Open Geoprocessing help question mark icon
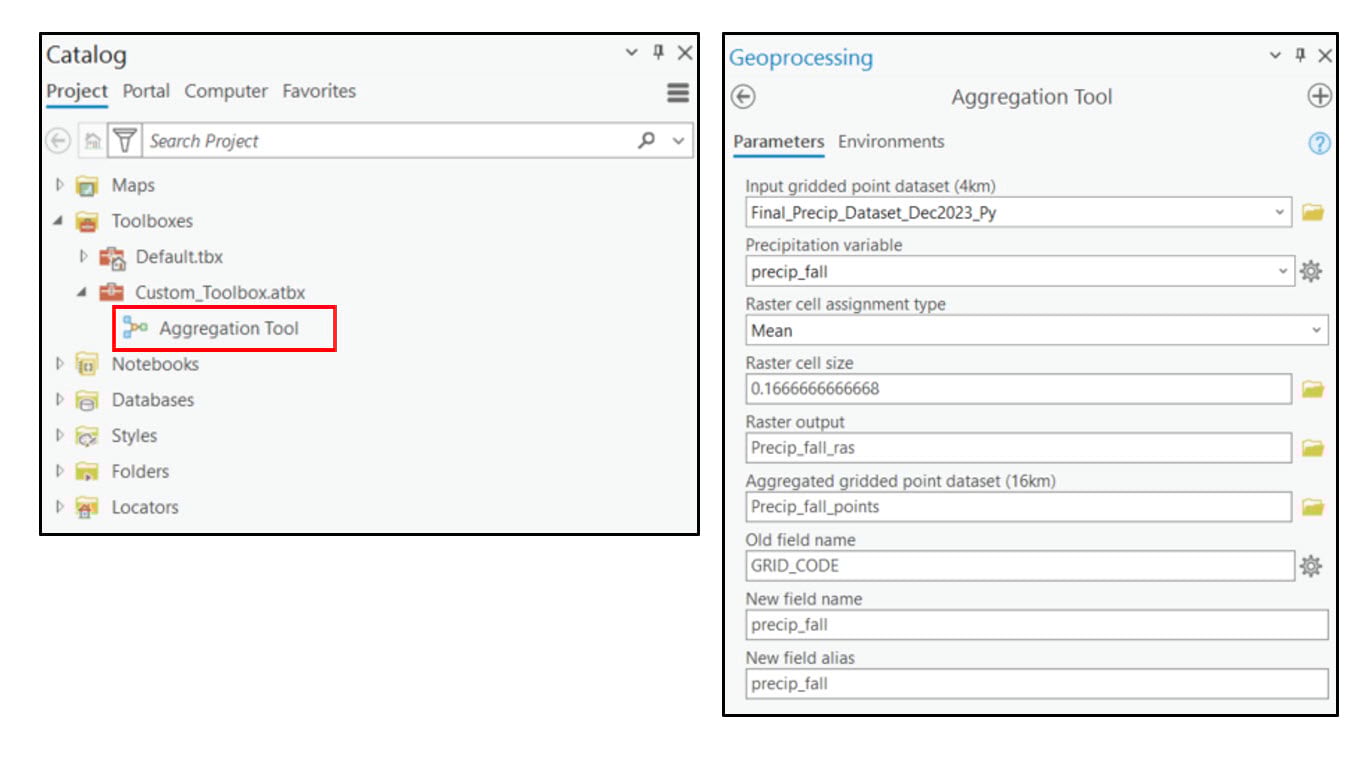The height and width of the screenshot is (760, 1362). point(1319,143)
